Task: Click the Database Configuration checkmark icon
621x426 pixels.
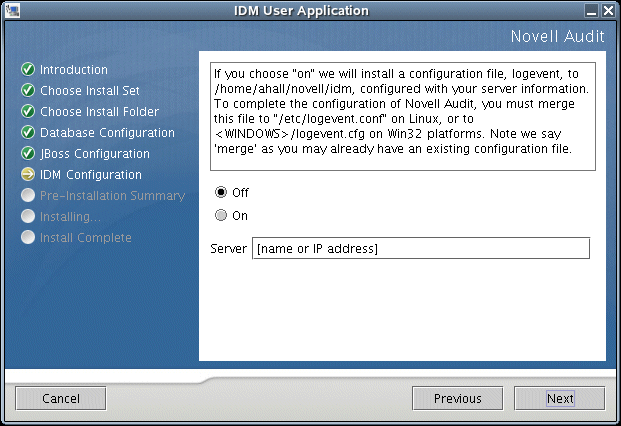Action: [x=27, y=133]
